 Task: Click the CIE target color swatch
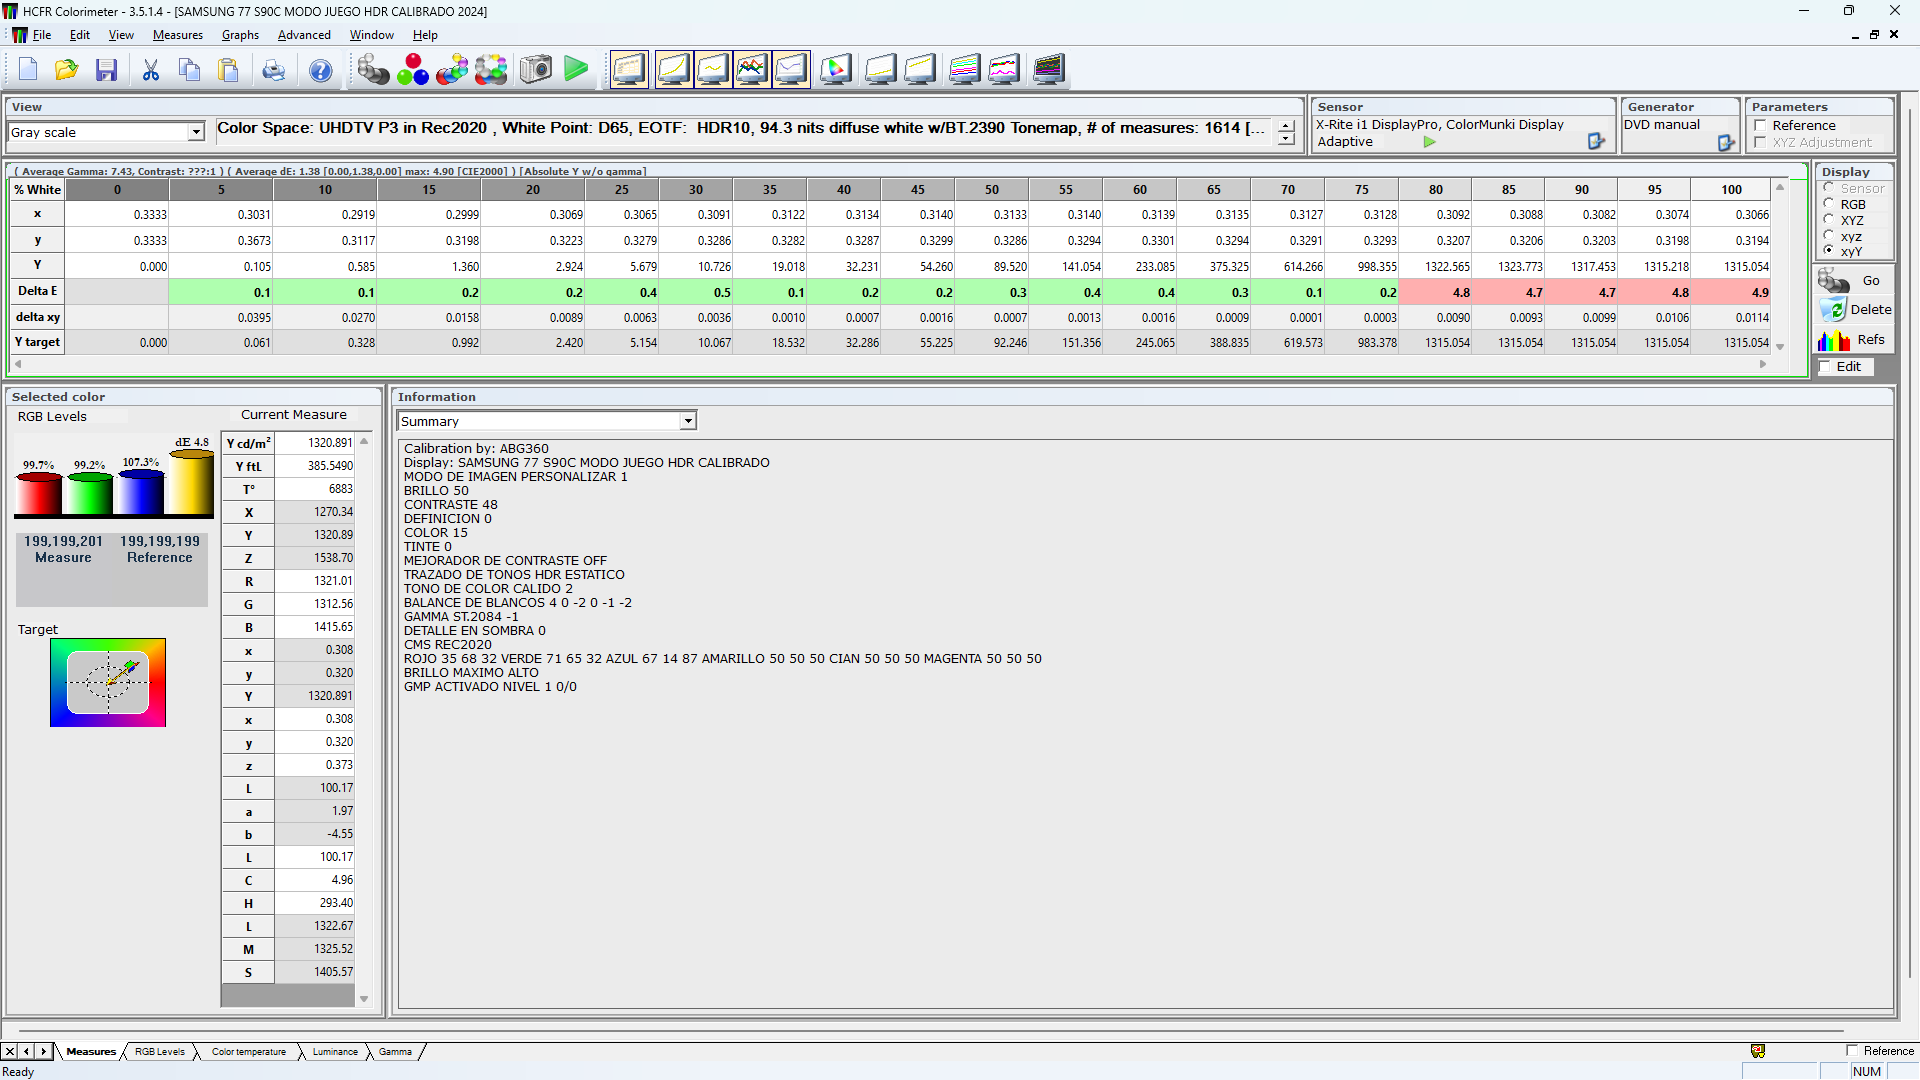[x=108, y=683]
